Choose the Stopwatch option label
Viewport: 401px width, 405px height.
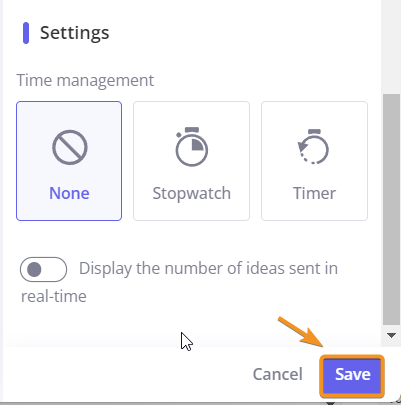[192, 193]
